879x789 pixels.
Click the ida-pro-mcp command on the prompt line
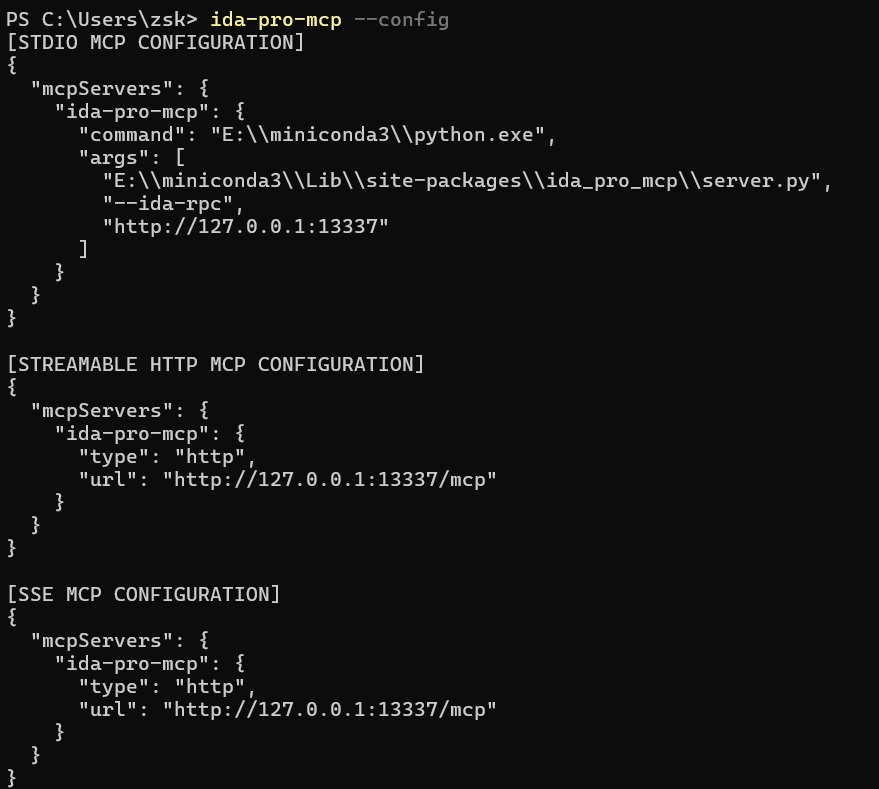coord(276,19)
